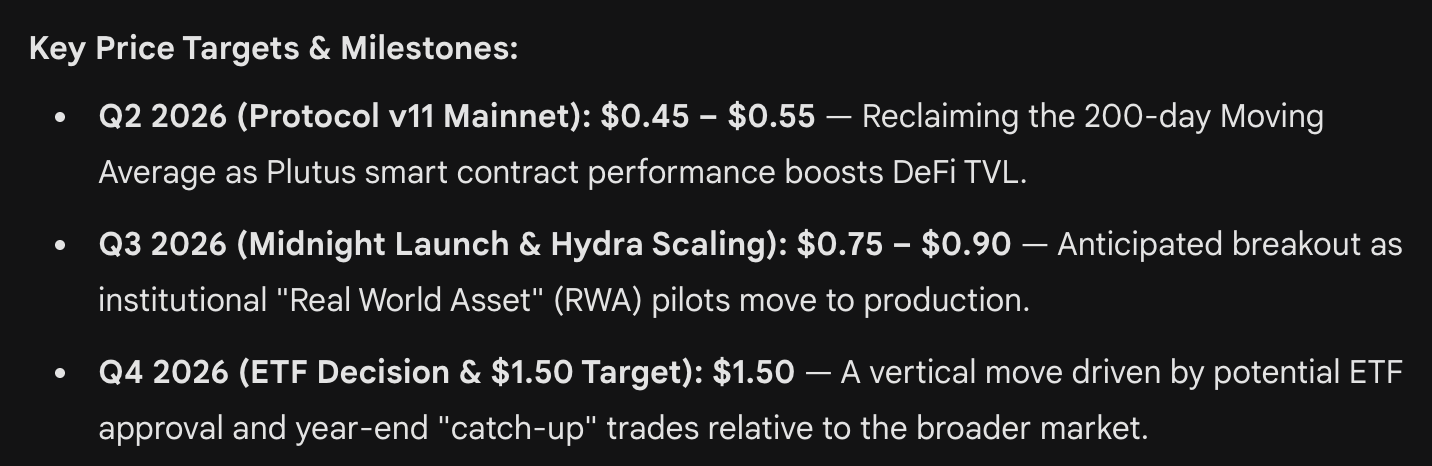Click the third bullet point dot

click(62, 373)
